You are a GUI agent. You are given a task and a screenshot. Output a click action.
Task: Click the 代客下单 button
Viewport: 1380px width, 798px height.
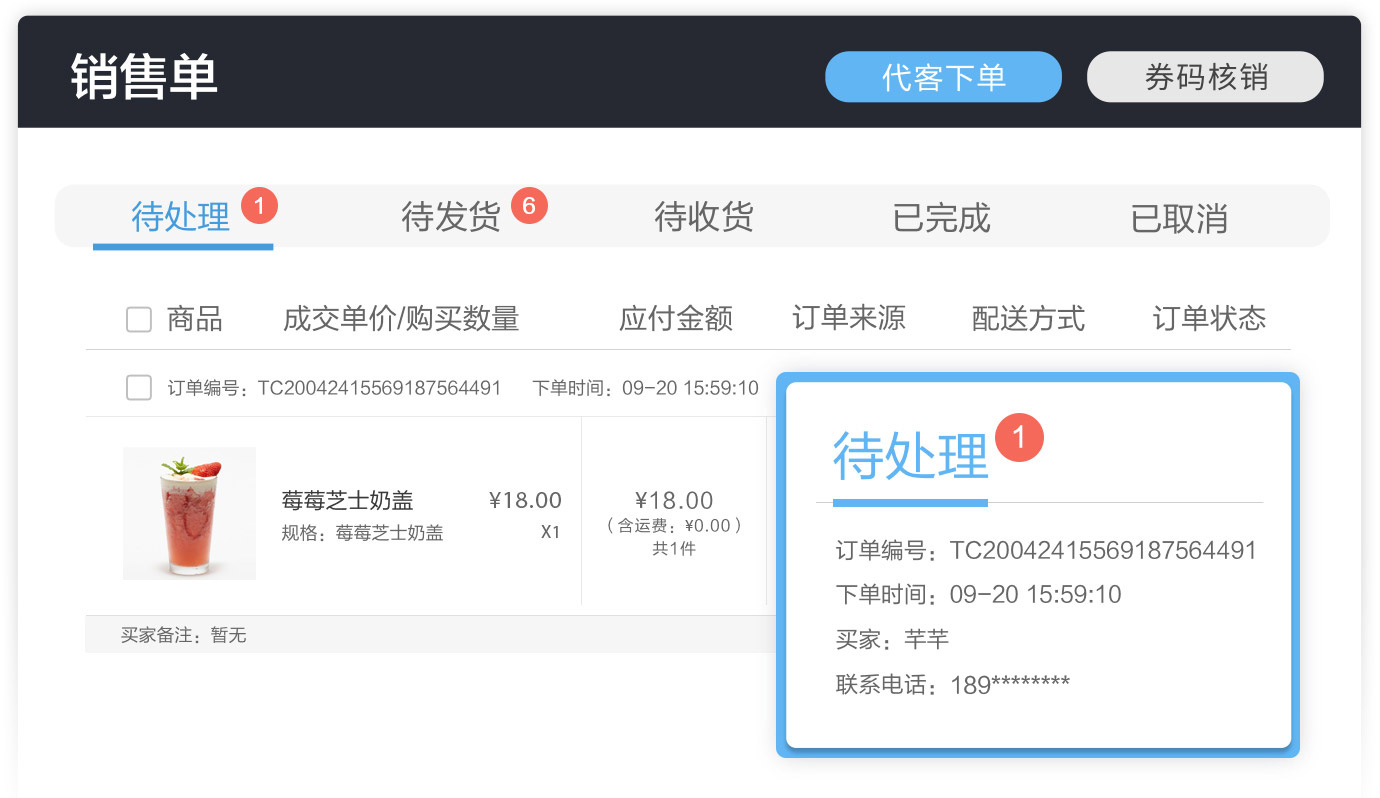[943, 76]
